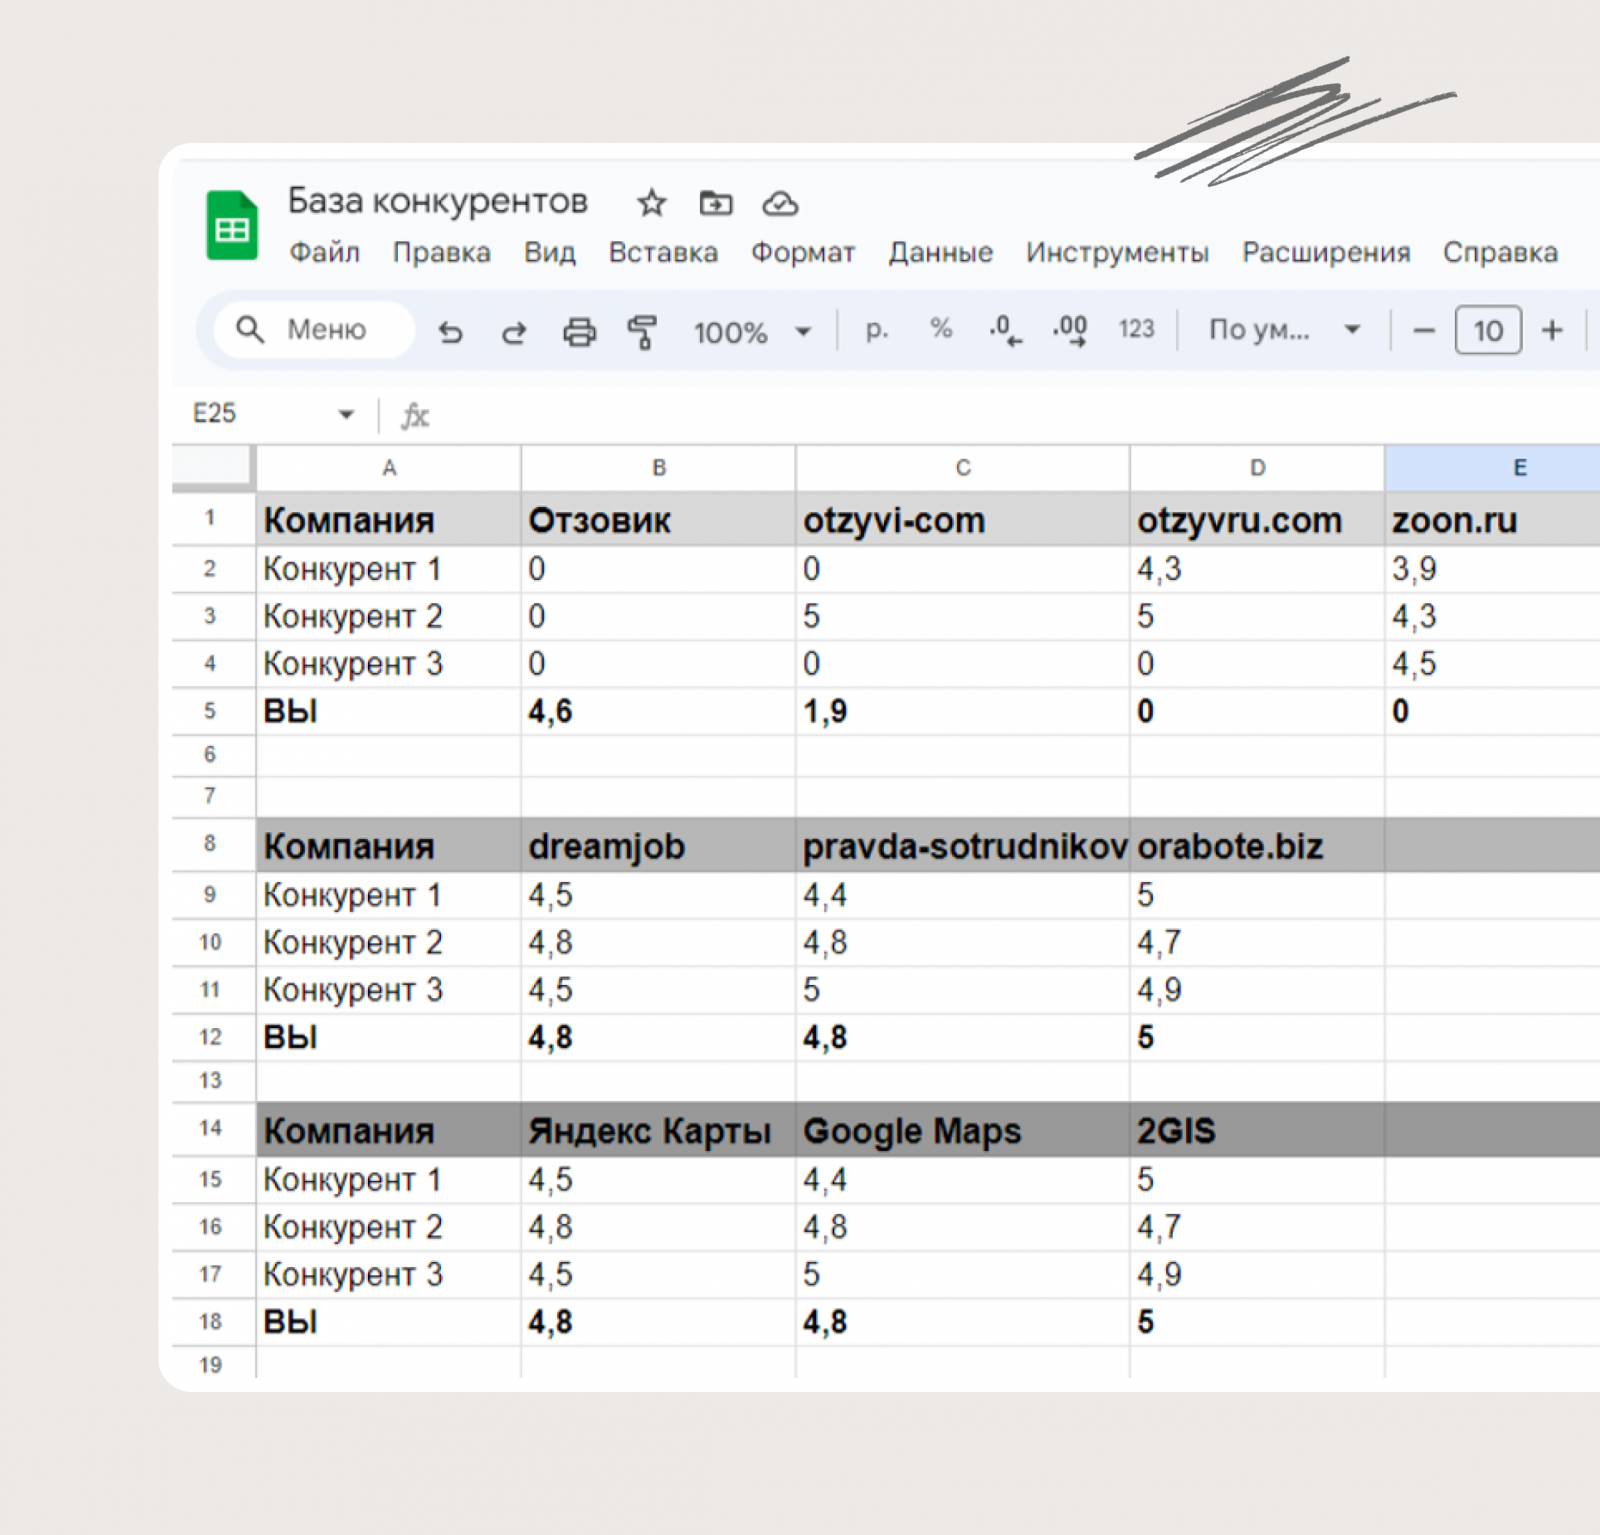Open the Вставка menu

[x=663, y=252]
